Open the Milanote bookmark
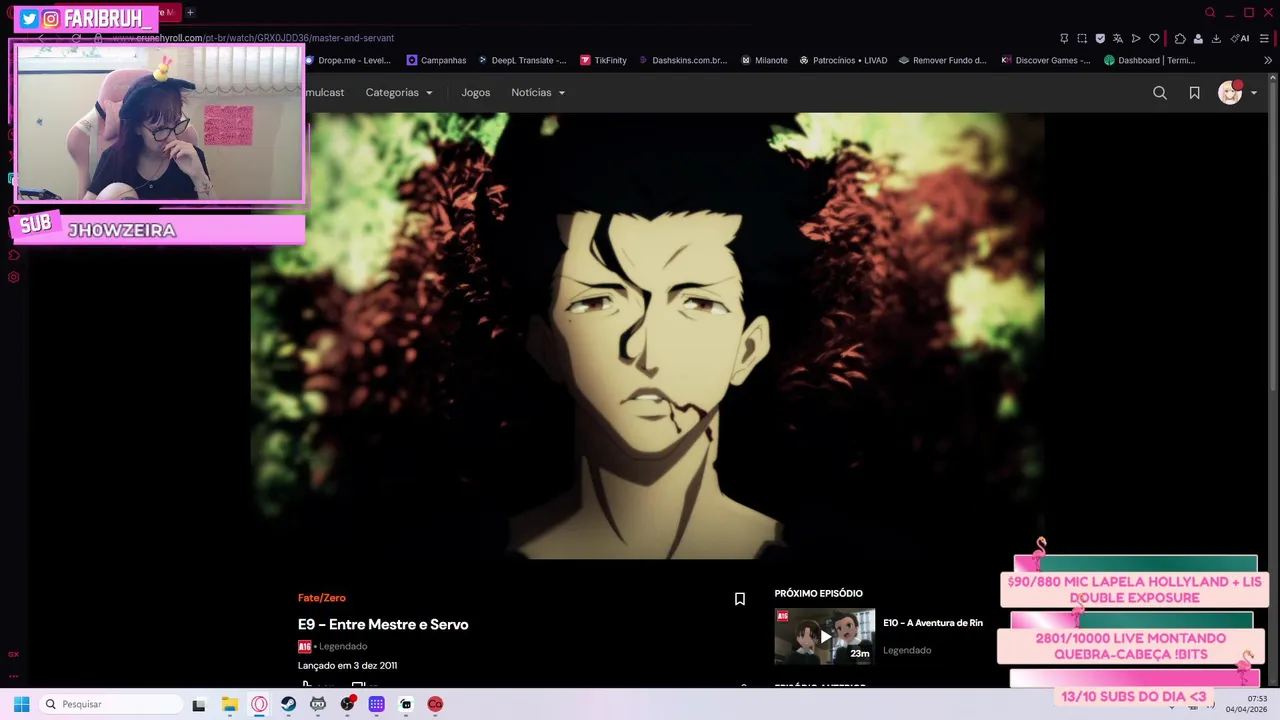 pos(764,60)
